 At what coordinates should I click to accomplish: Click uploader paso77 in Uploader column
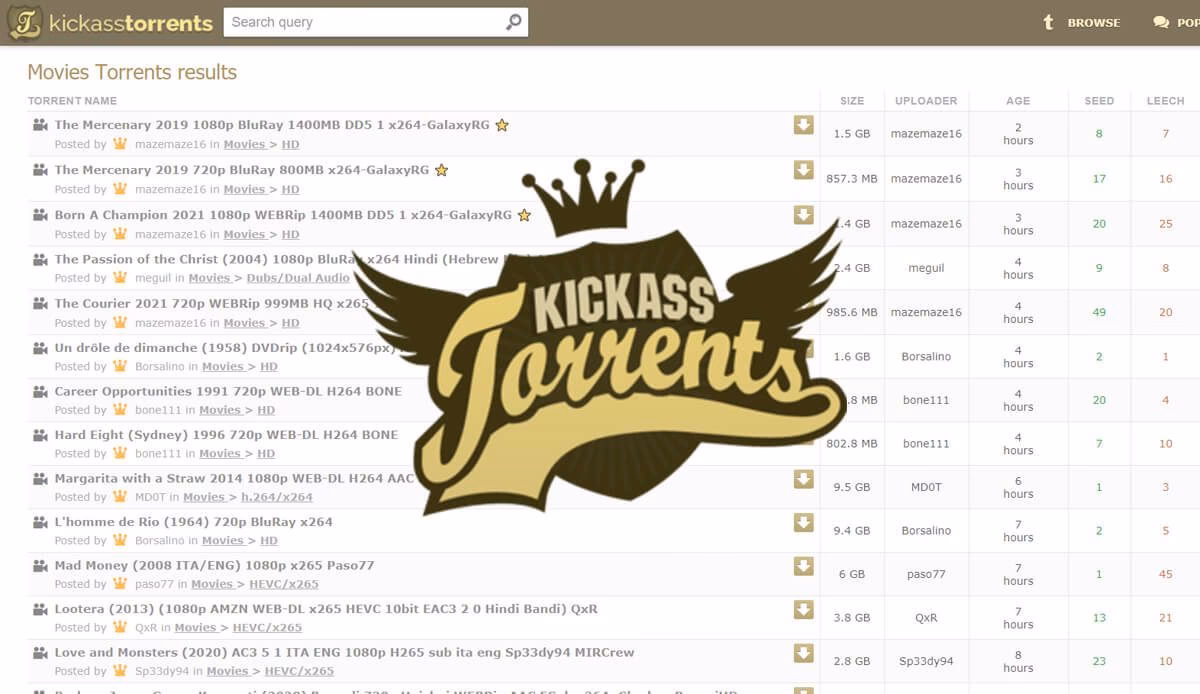[926, 575]
